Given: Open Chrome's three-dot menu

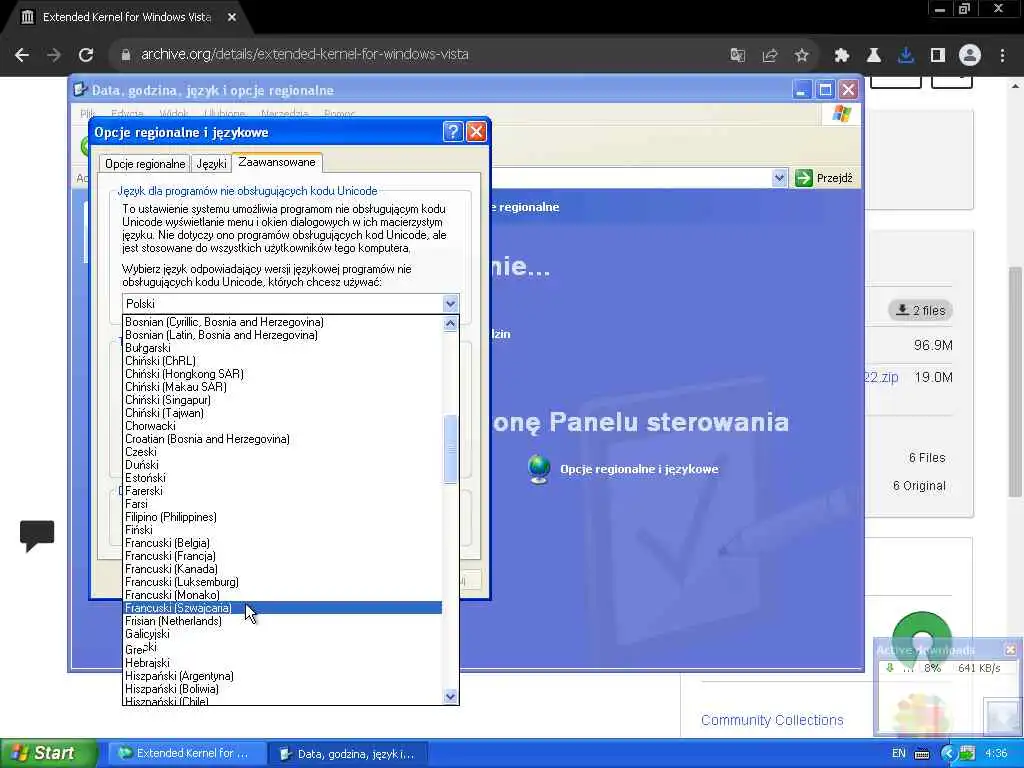Looking at the screenshot, I should pos(1002,55).
